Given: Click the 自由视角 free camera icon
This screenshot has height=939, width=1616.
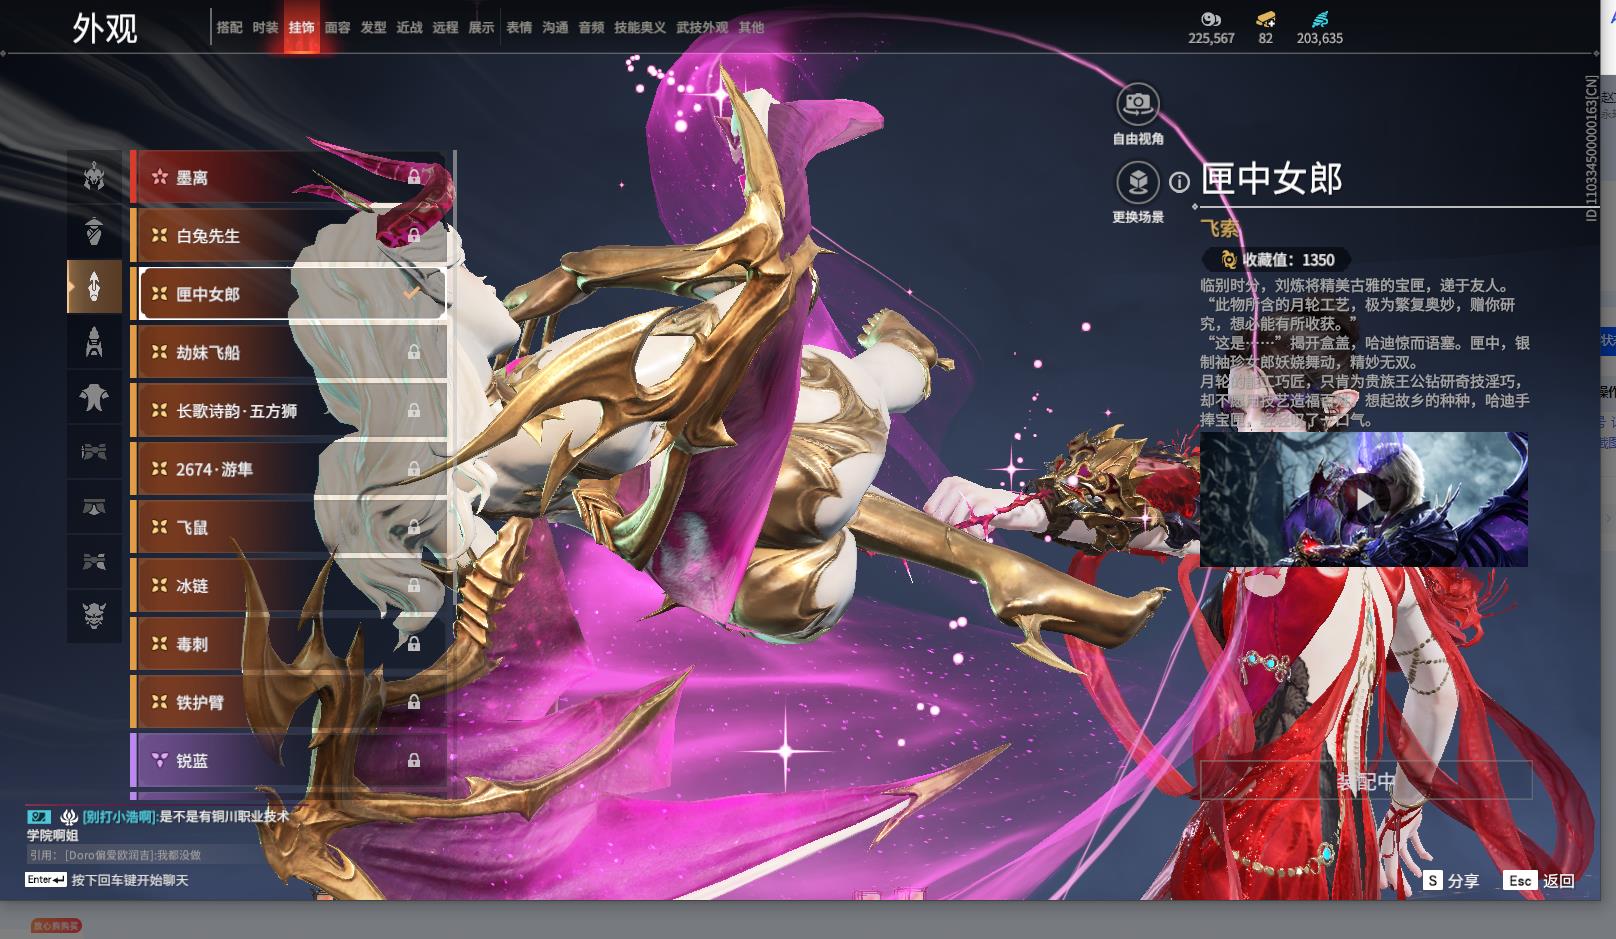Looking at the screenshot, I should [x=1137, y=104].
